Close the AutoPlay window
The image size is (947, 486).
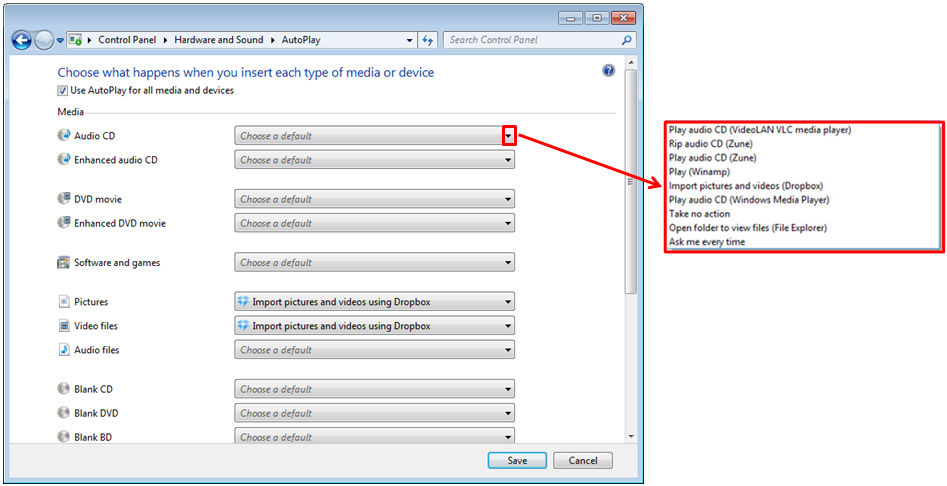pyautogui.click(x=624, y=18)
